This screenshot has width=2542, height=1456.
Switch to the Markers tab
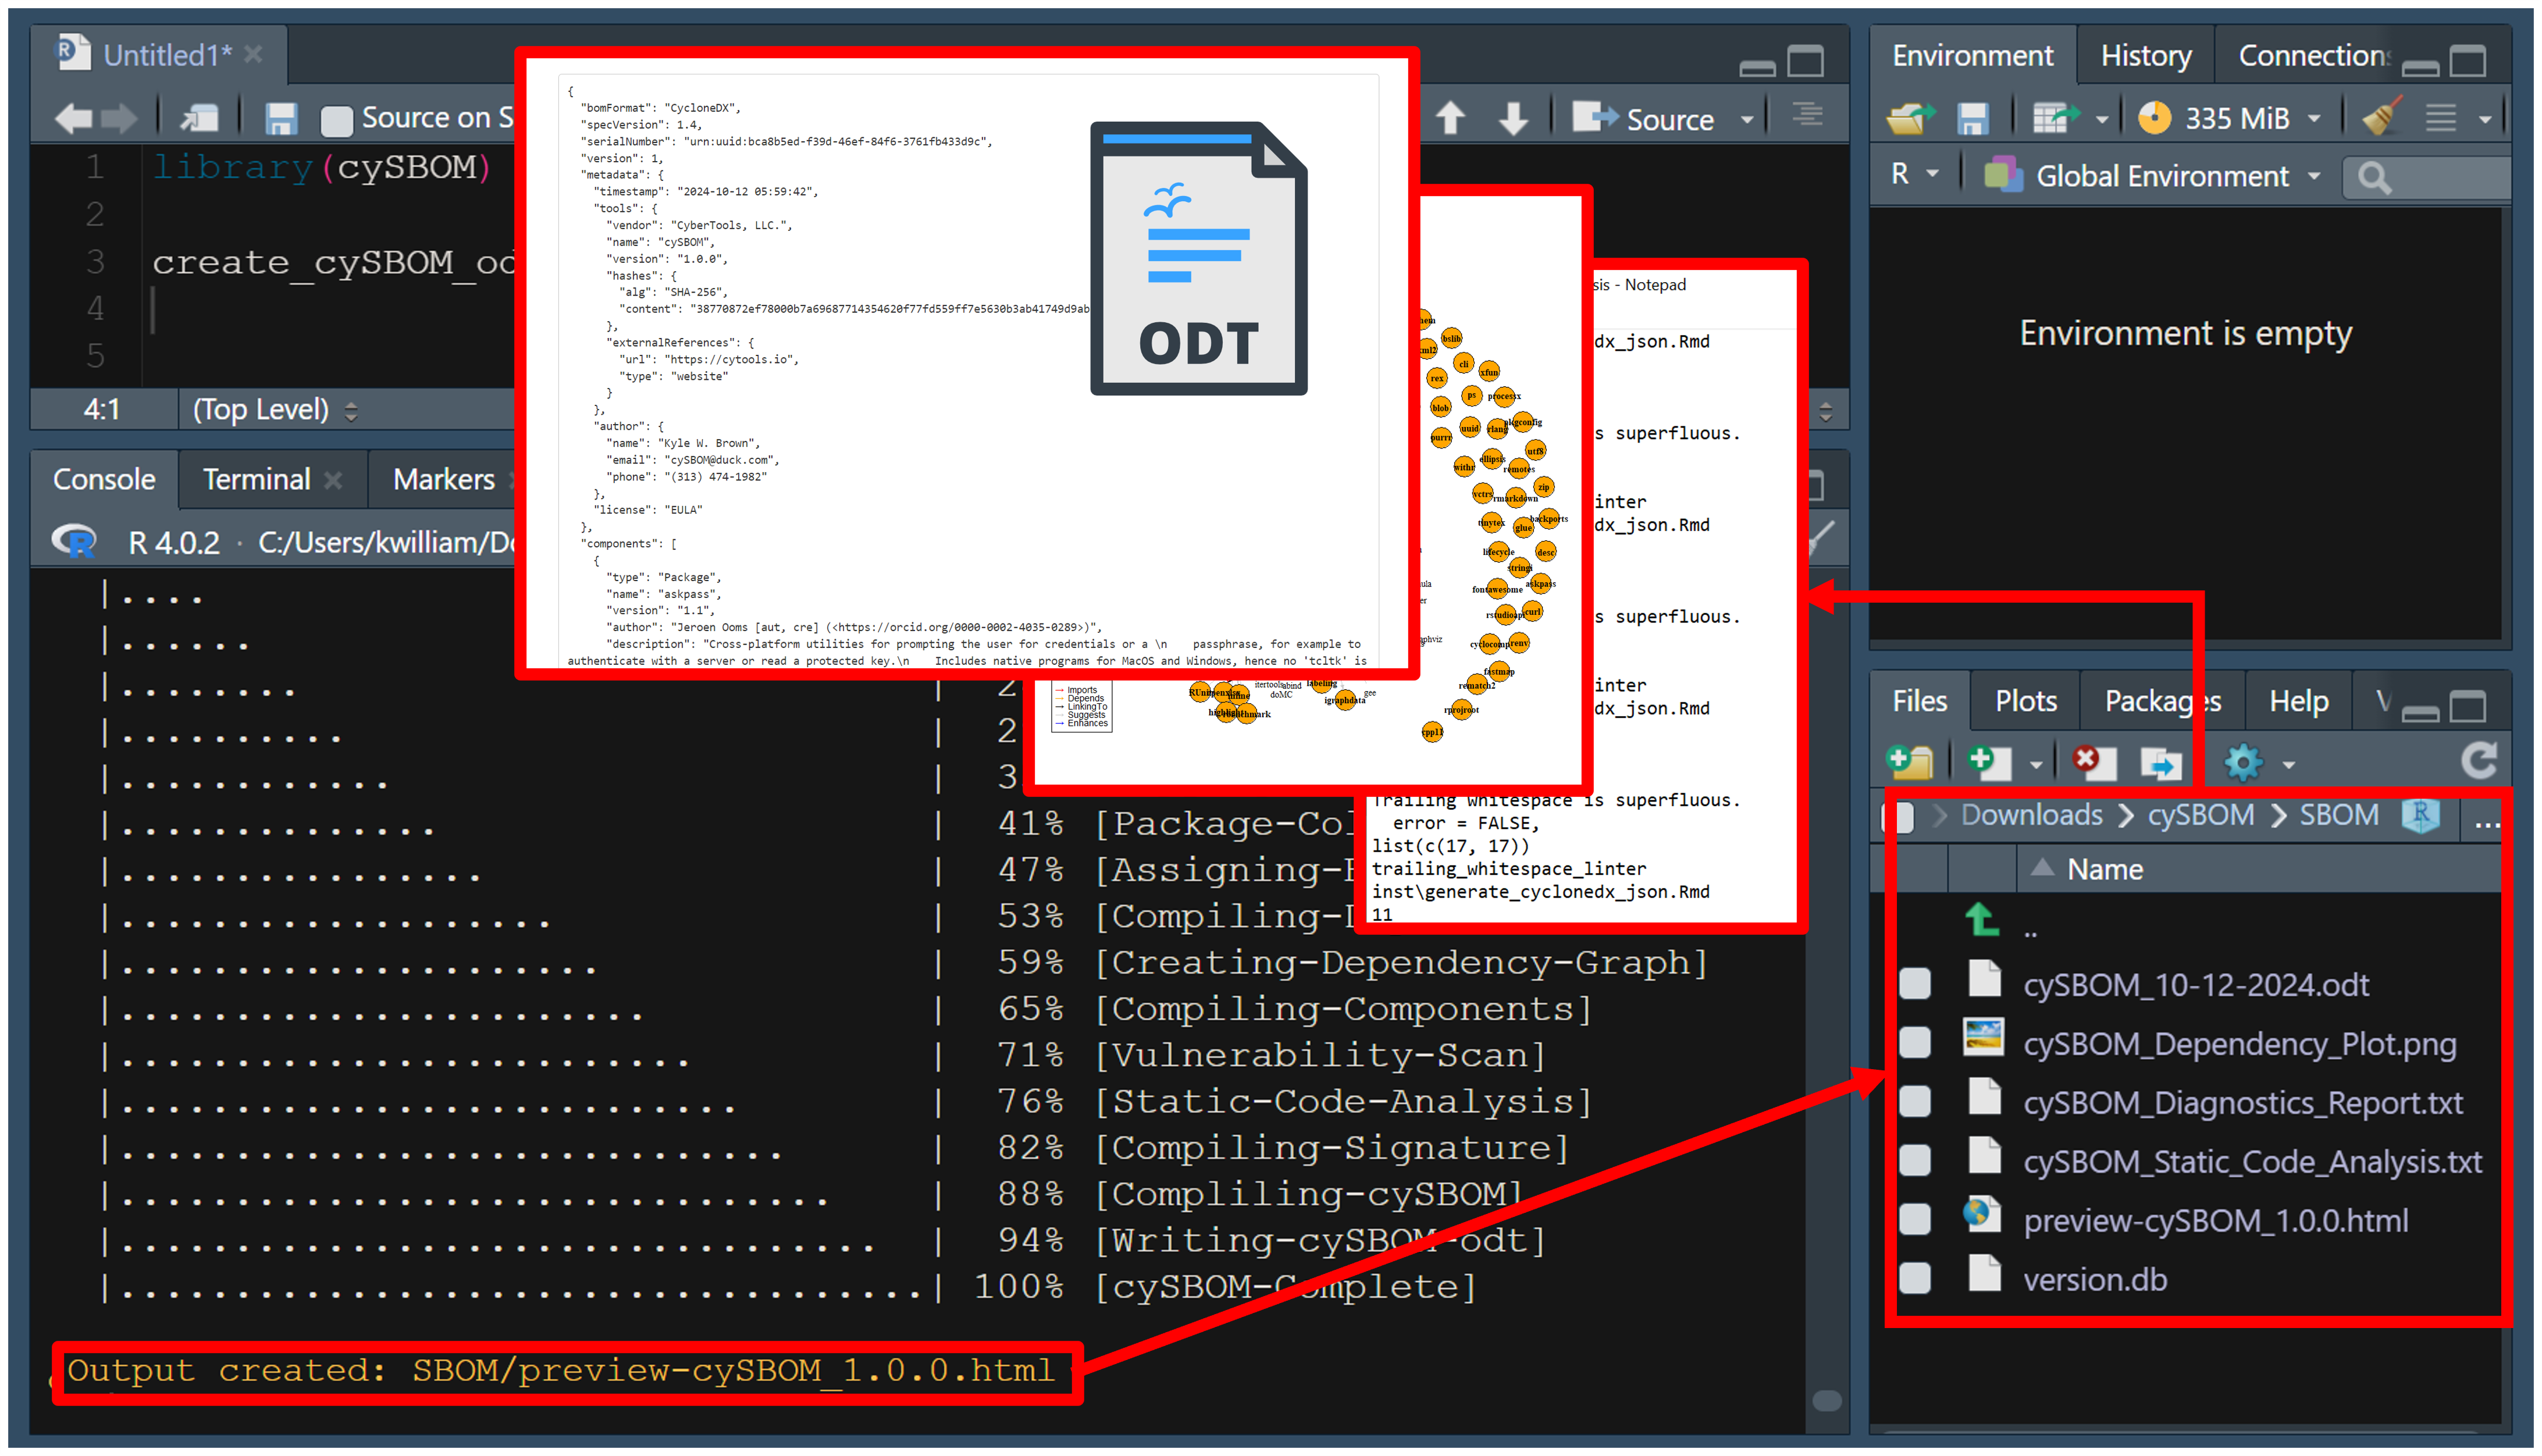[444, 479]
